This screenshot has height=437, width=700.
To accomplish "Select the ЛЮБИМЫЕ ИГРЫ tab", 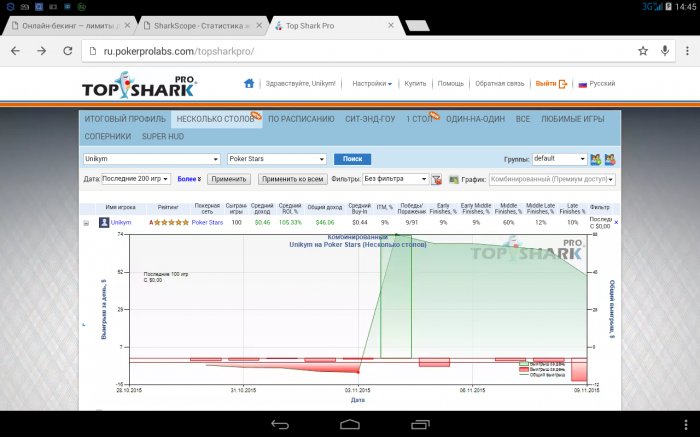I will [572, 119].
